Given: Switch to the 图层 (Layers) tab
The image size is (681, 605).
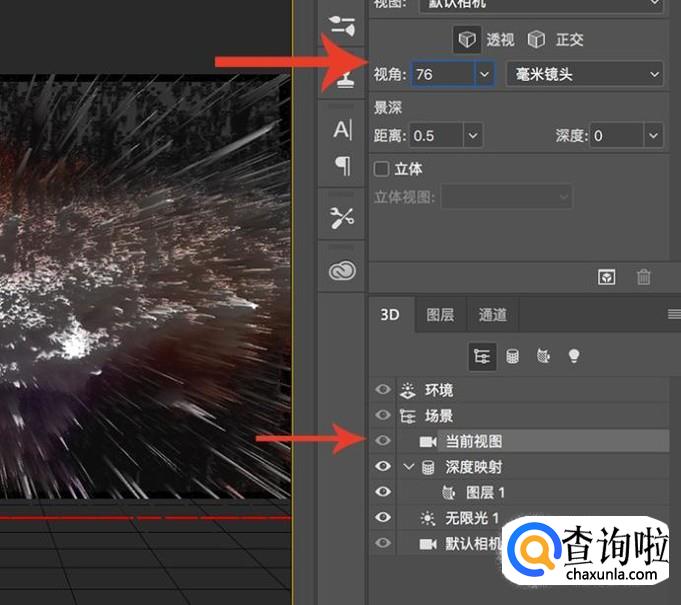Looking at the screenshot, I should (440, 315).
